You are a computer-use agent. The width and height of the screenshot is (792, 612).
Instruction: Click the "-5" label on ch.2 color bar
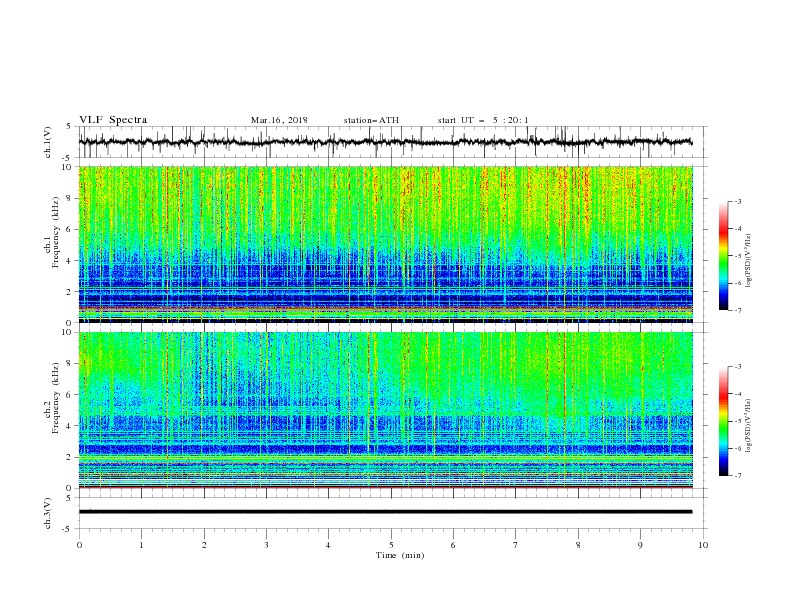coord(737,421)
